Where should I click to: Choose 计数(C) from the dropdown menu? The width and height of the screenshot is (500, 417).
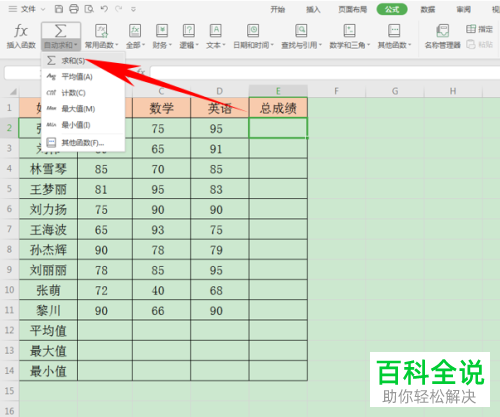pyautogui.click(x=83, y=93)
